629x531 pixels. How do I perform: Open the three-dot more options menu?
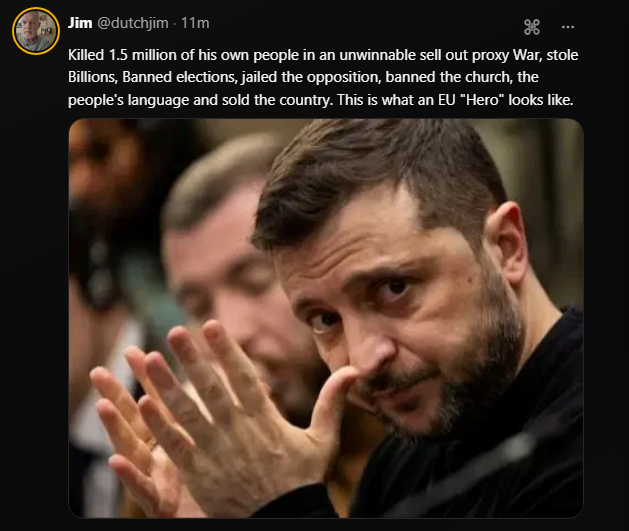point(568,27)
